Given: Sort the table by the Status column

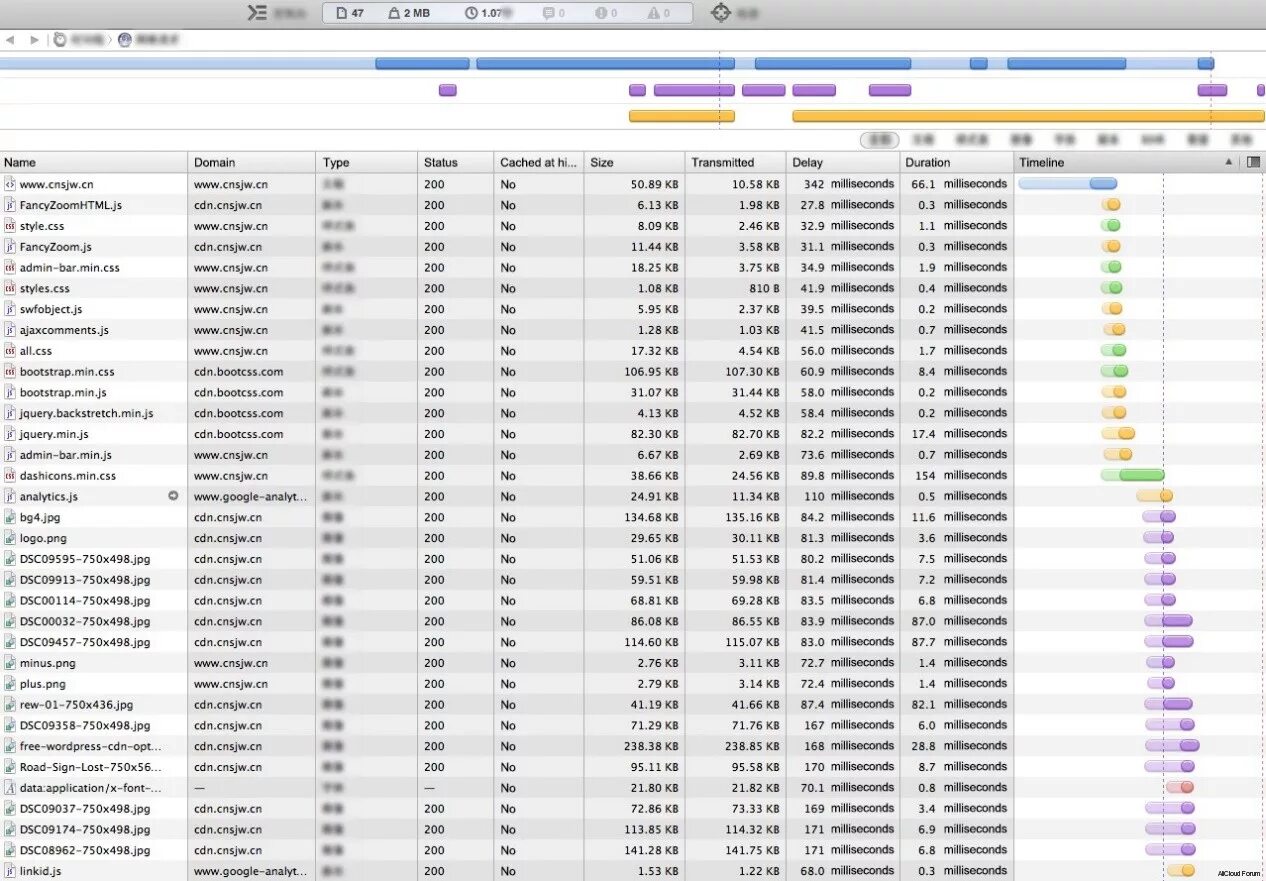Looking at the screenshot, I should point(455,162).
